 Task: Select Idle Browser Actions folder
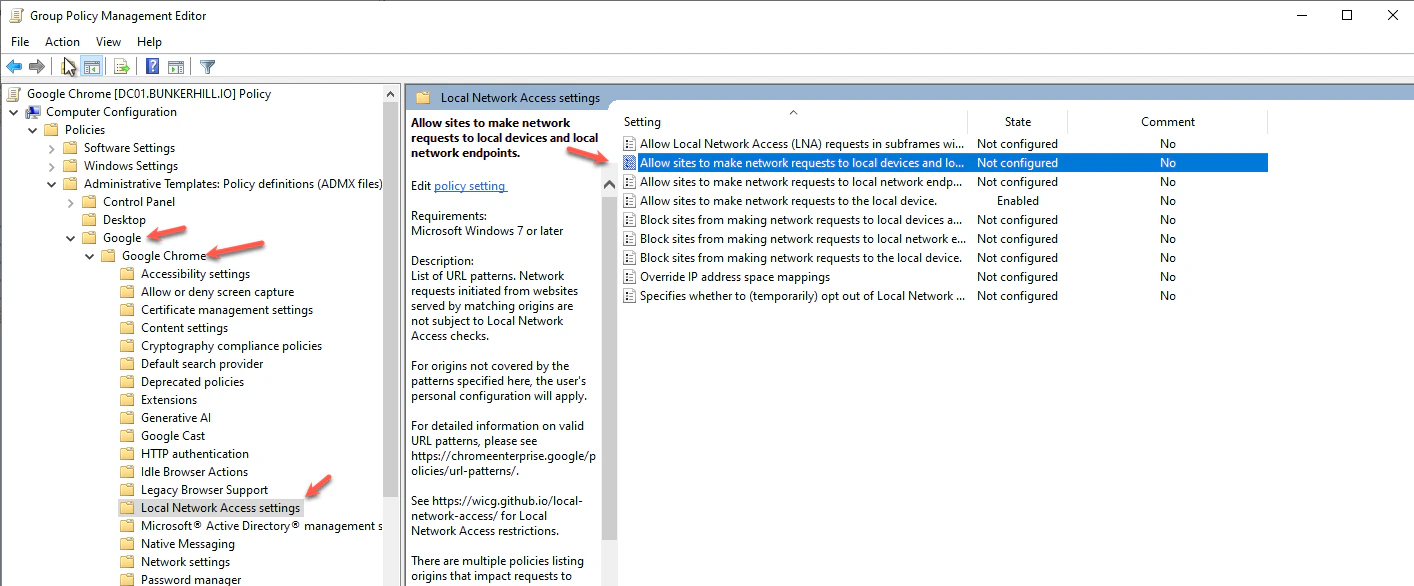(194, 472)
